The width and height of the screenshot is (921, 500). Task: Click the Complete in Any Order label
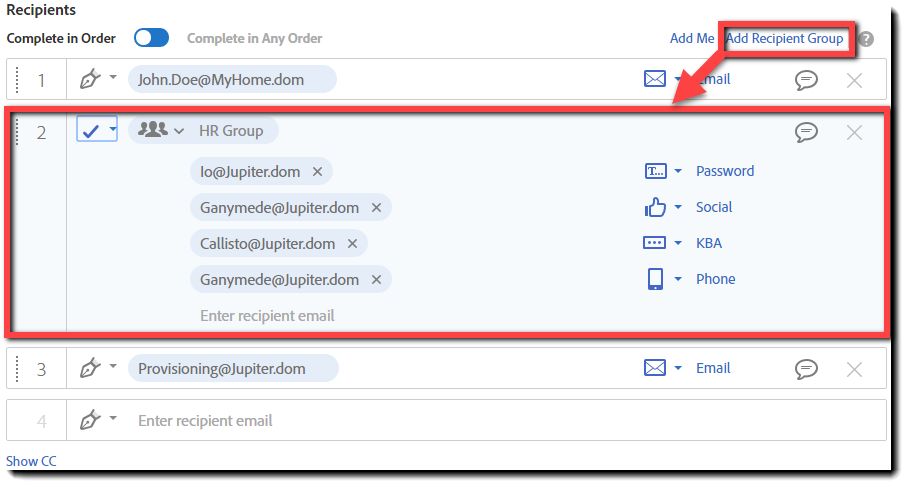pos(254,38)
